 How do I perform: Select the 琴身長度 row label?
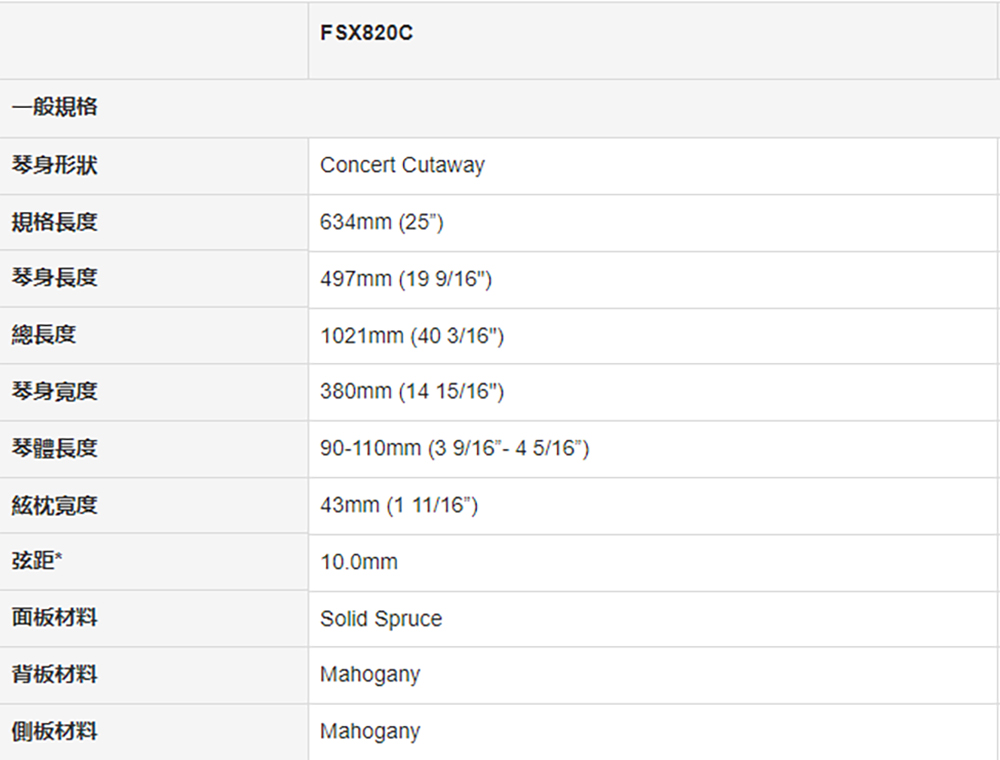54,278
